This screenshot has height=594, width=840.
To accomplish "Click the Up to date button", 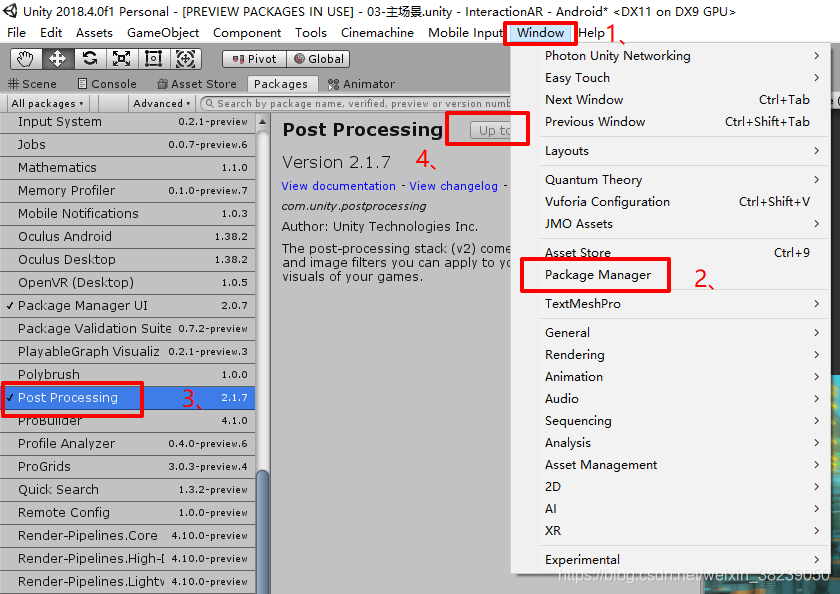I will coord(491,130).
